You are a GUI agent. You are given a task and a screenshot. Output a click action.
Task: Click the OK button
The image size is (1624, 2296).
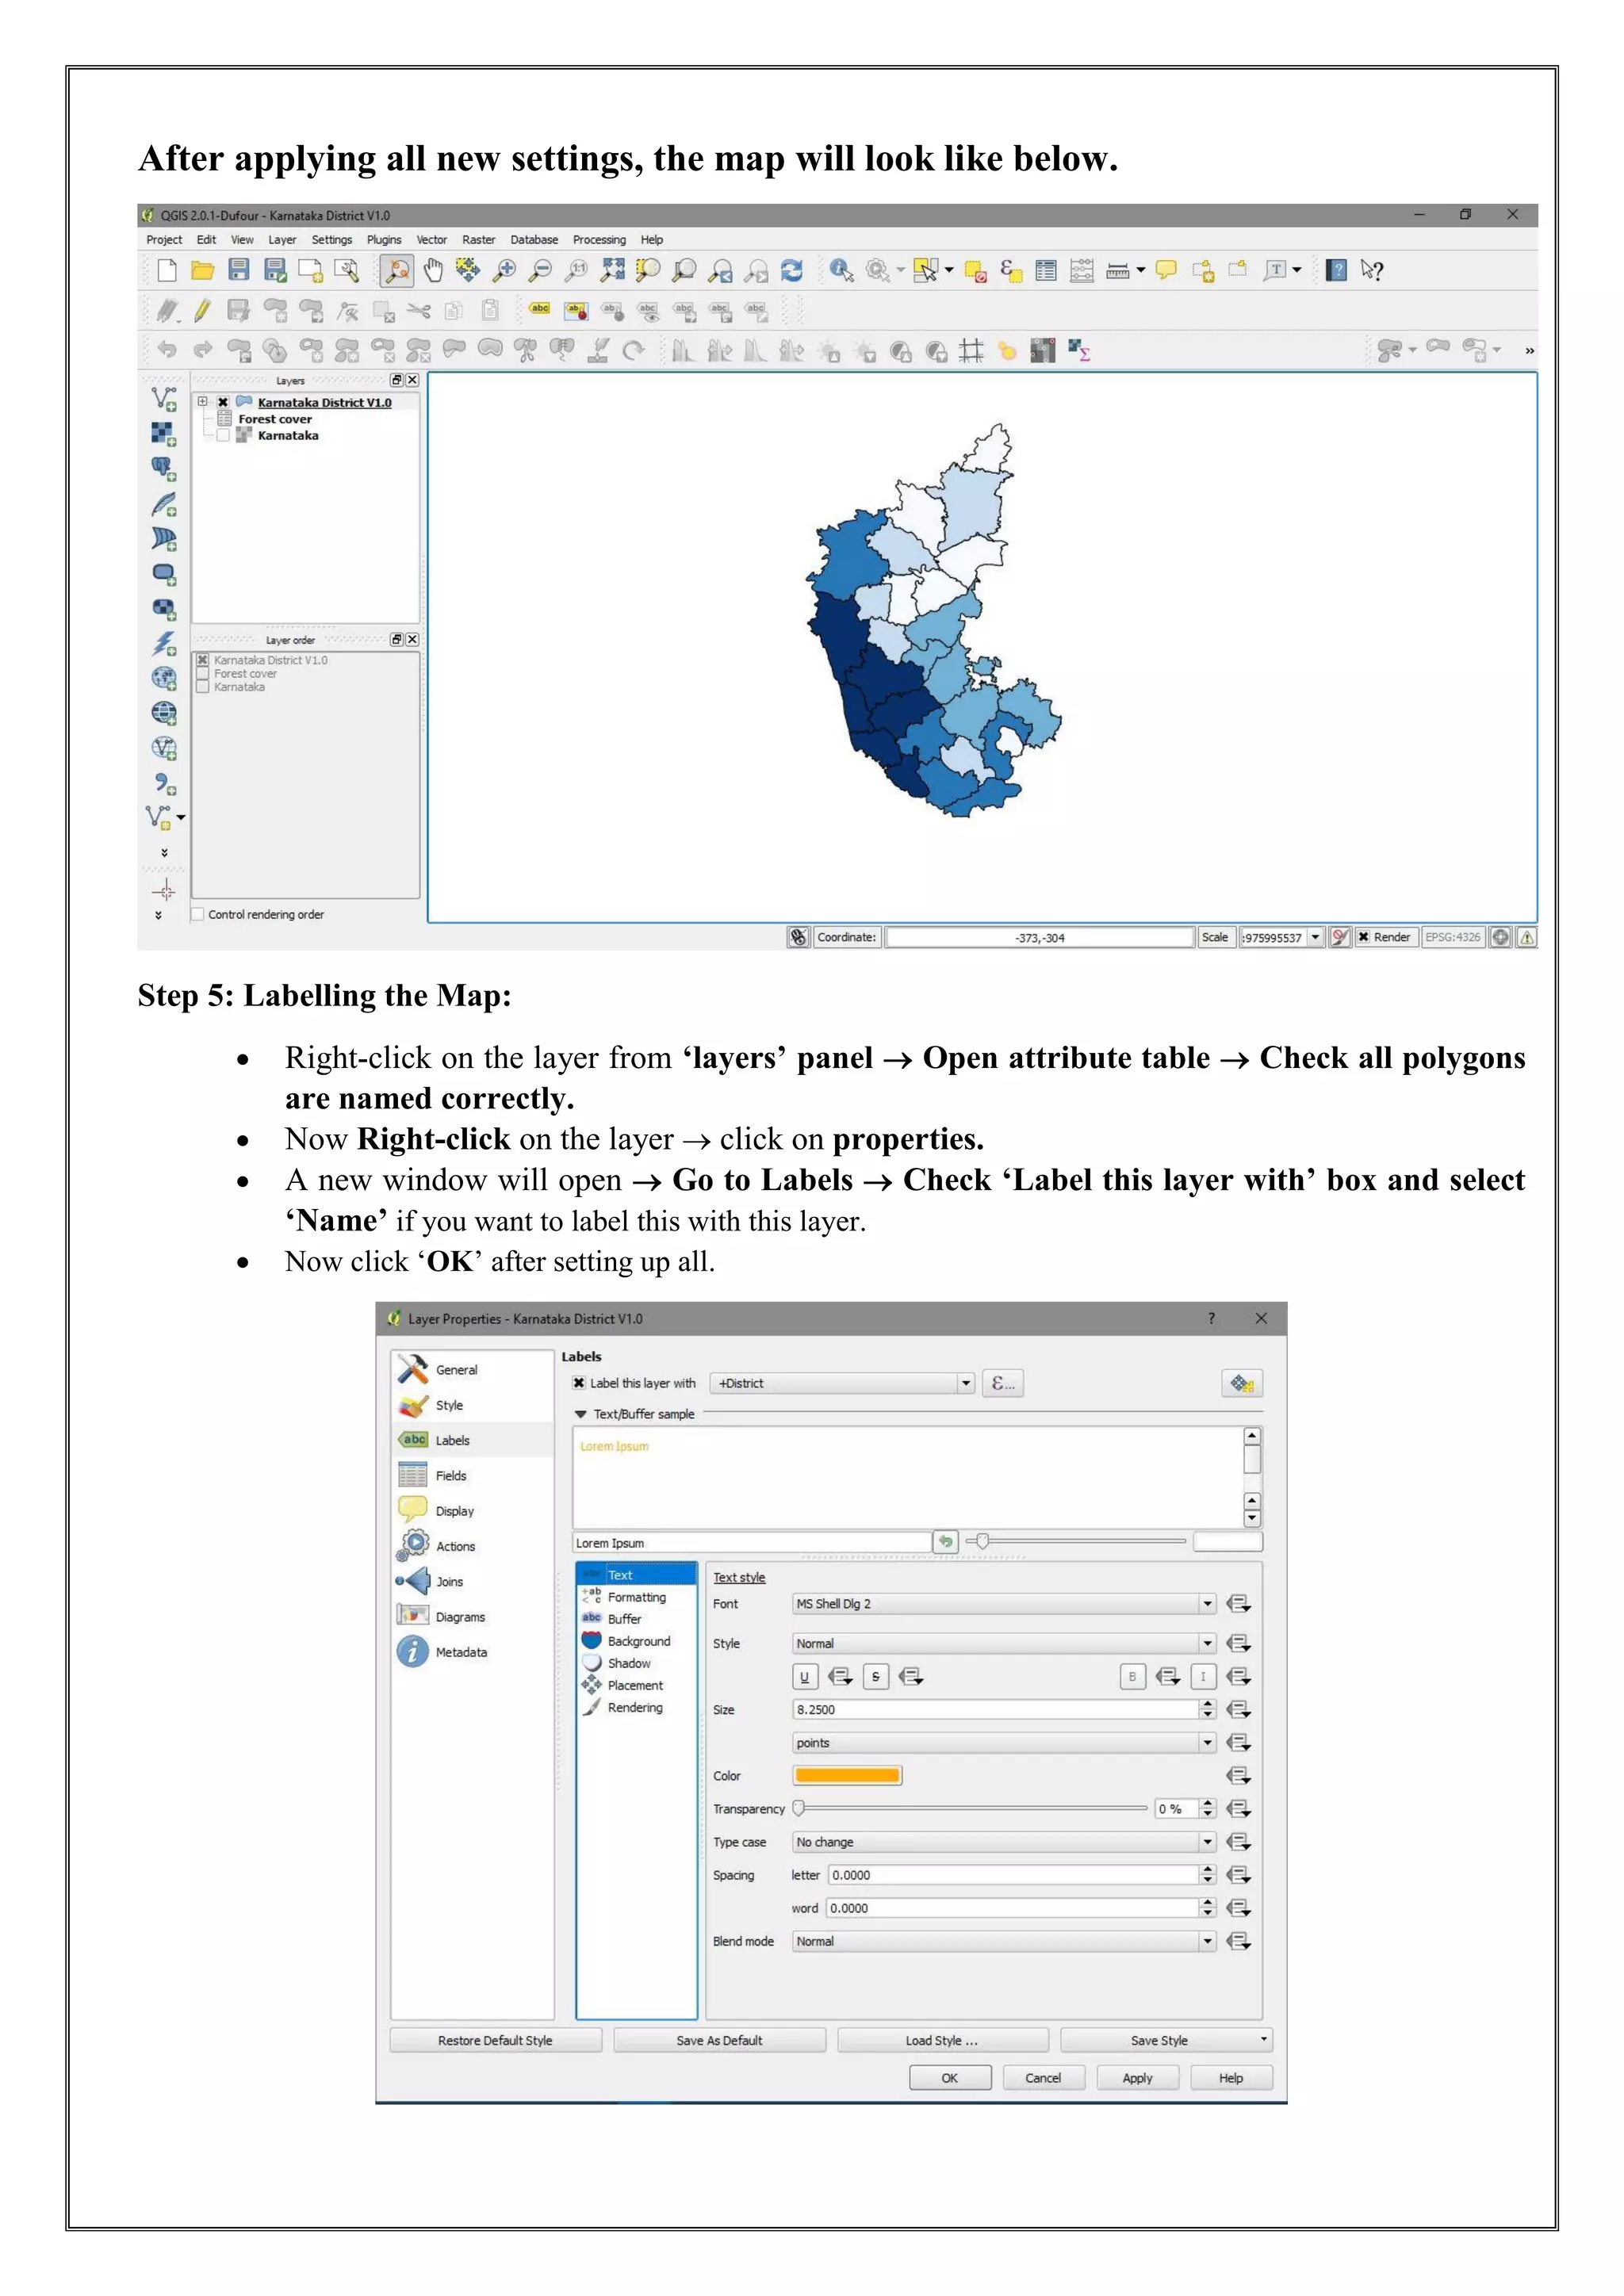coord(950,2078)
